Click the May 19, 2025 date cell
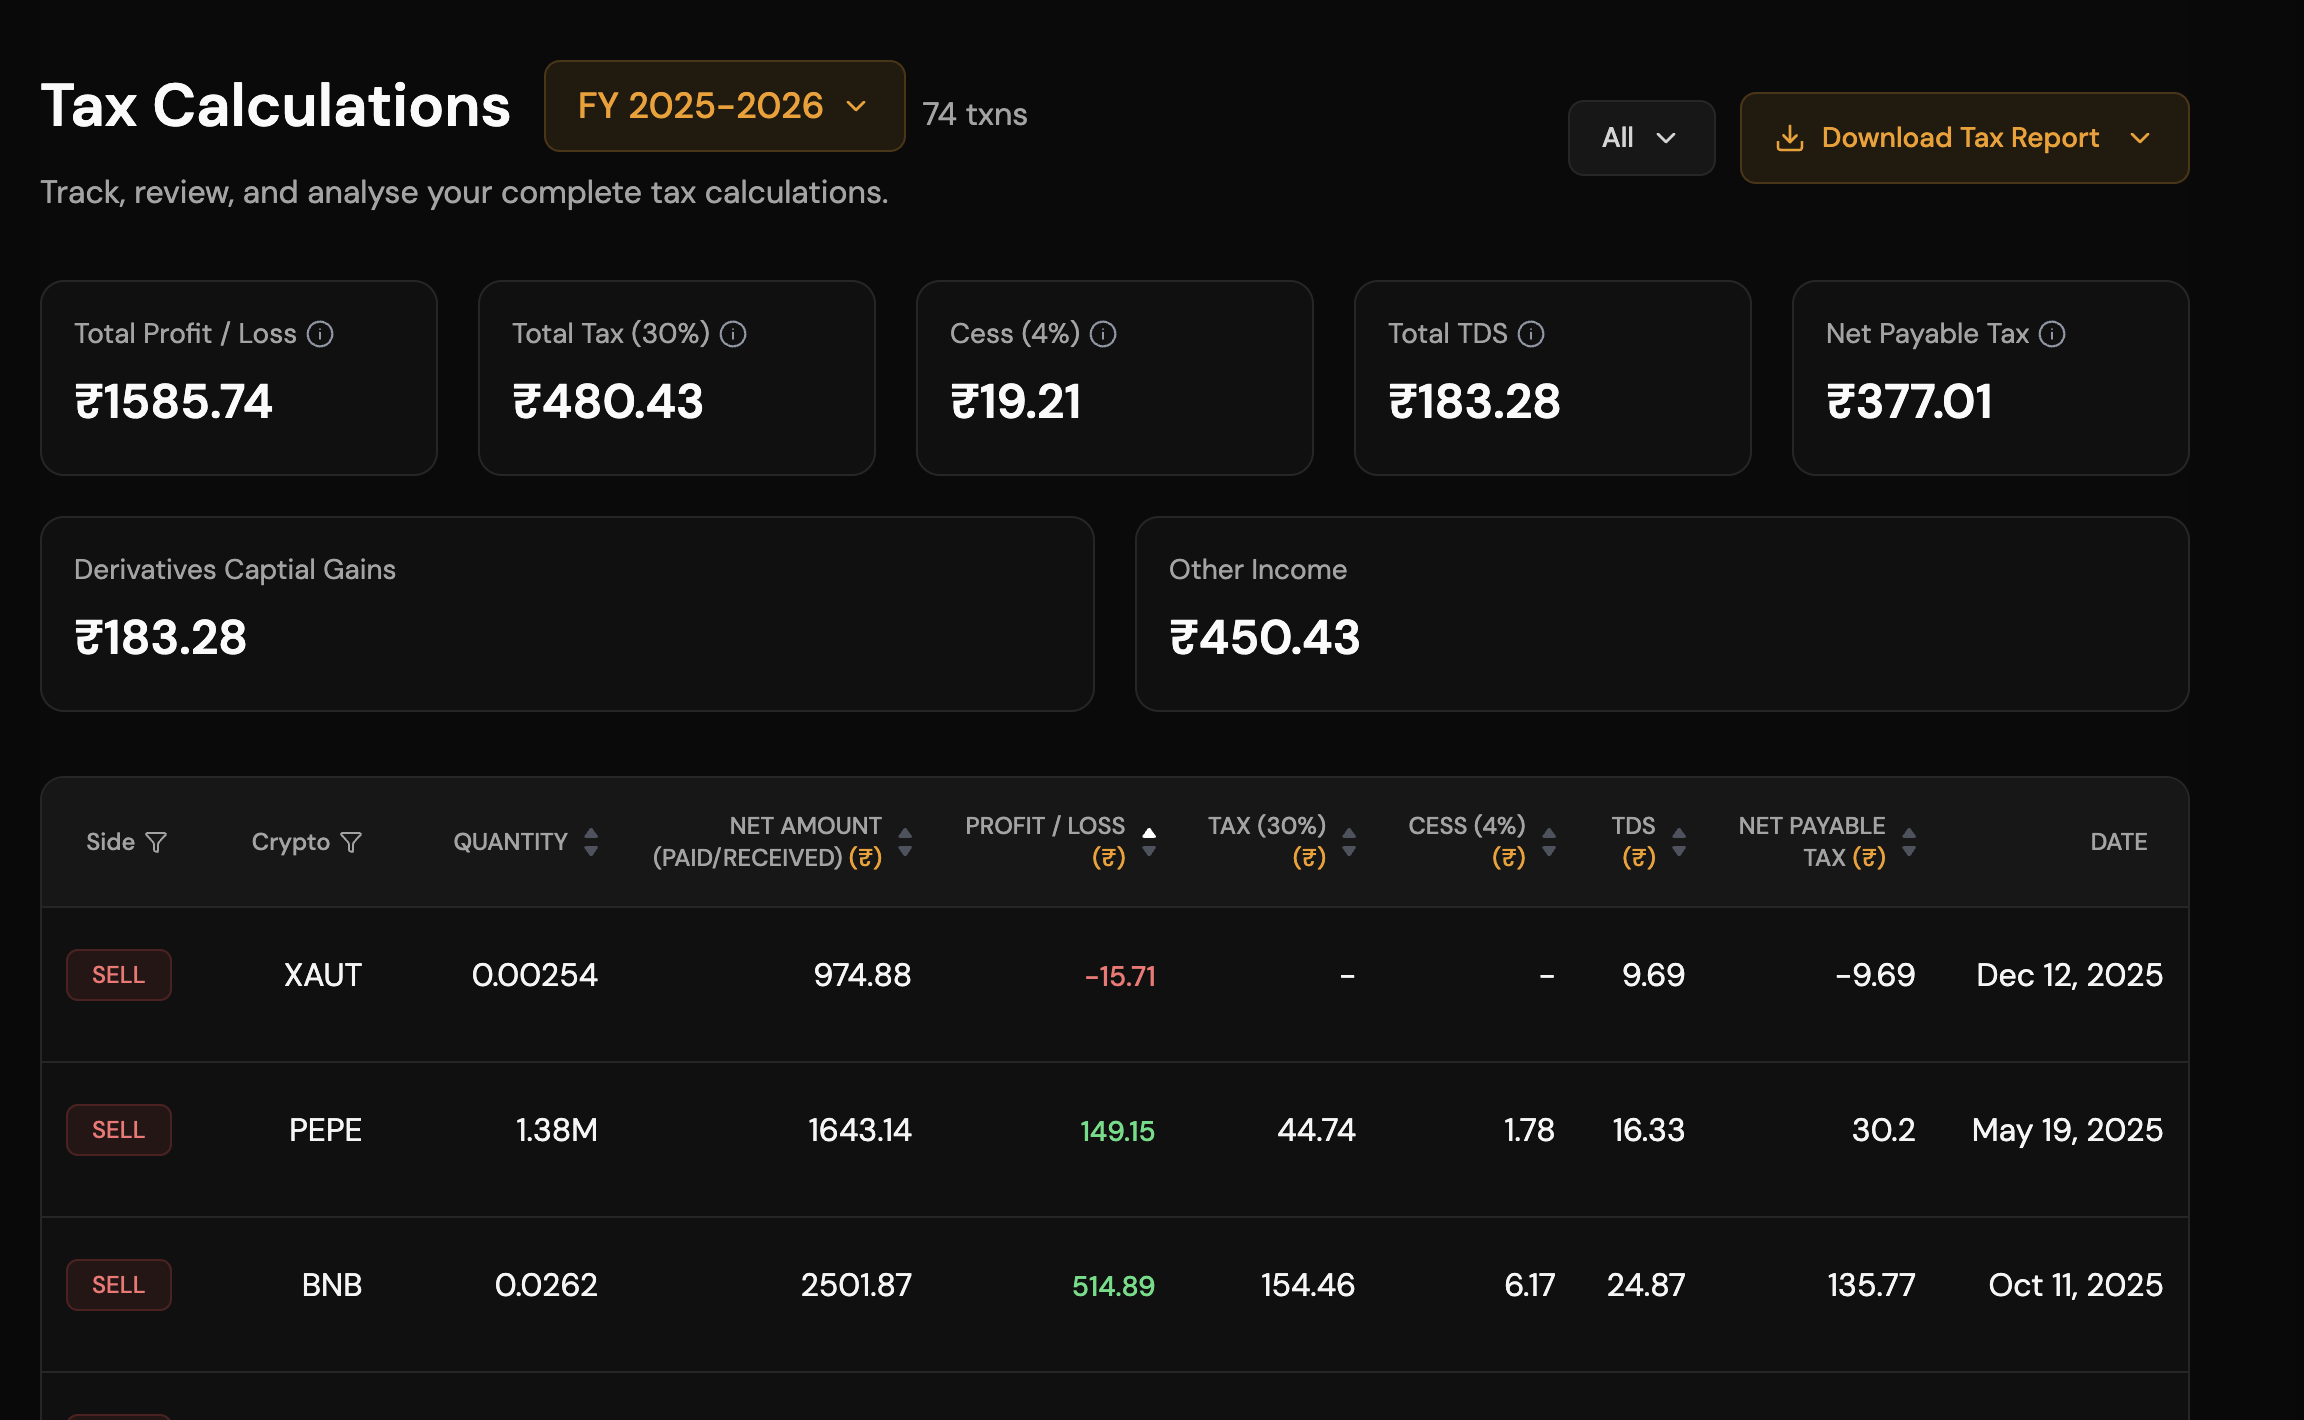The width and height of the screenshot is (2304, 1420). tap(2067, 1130)
